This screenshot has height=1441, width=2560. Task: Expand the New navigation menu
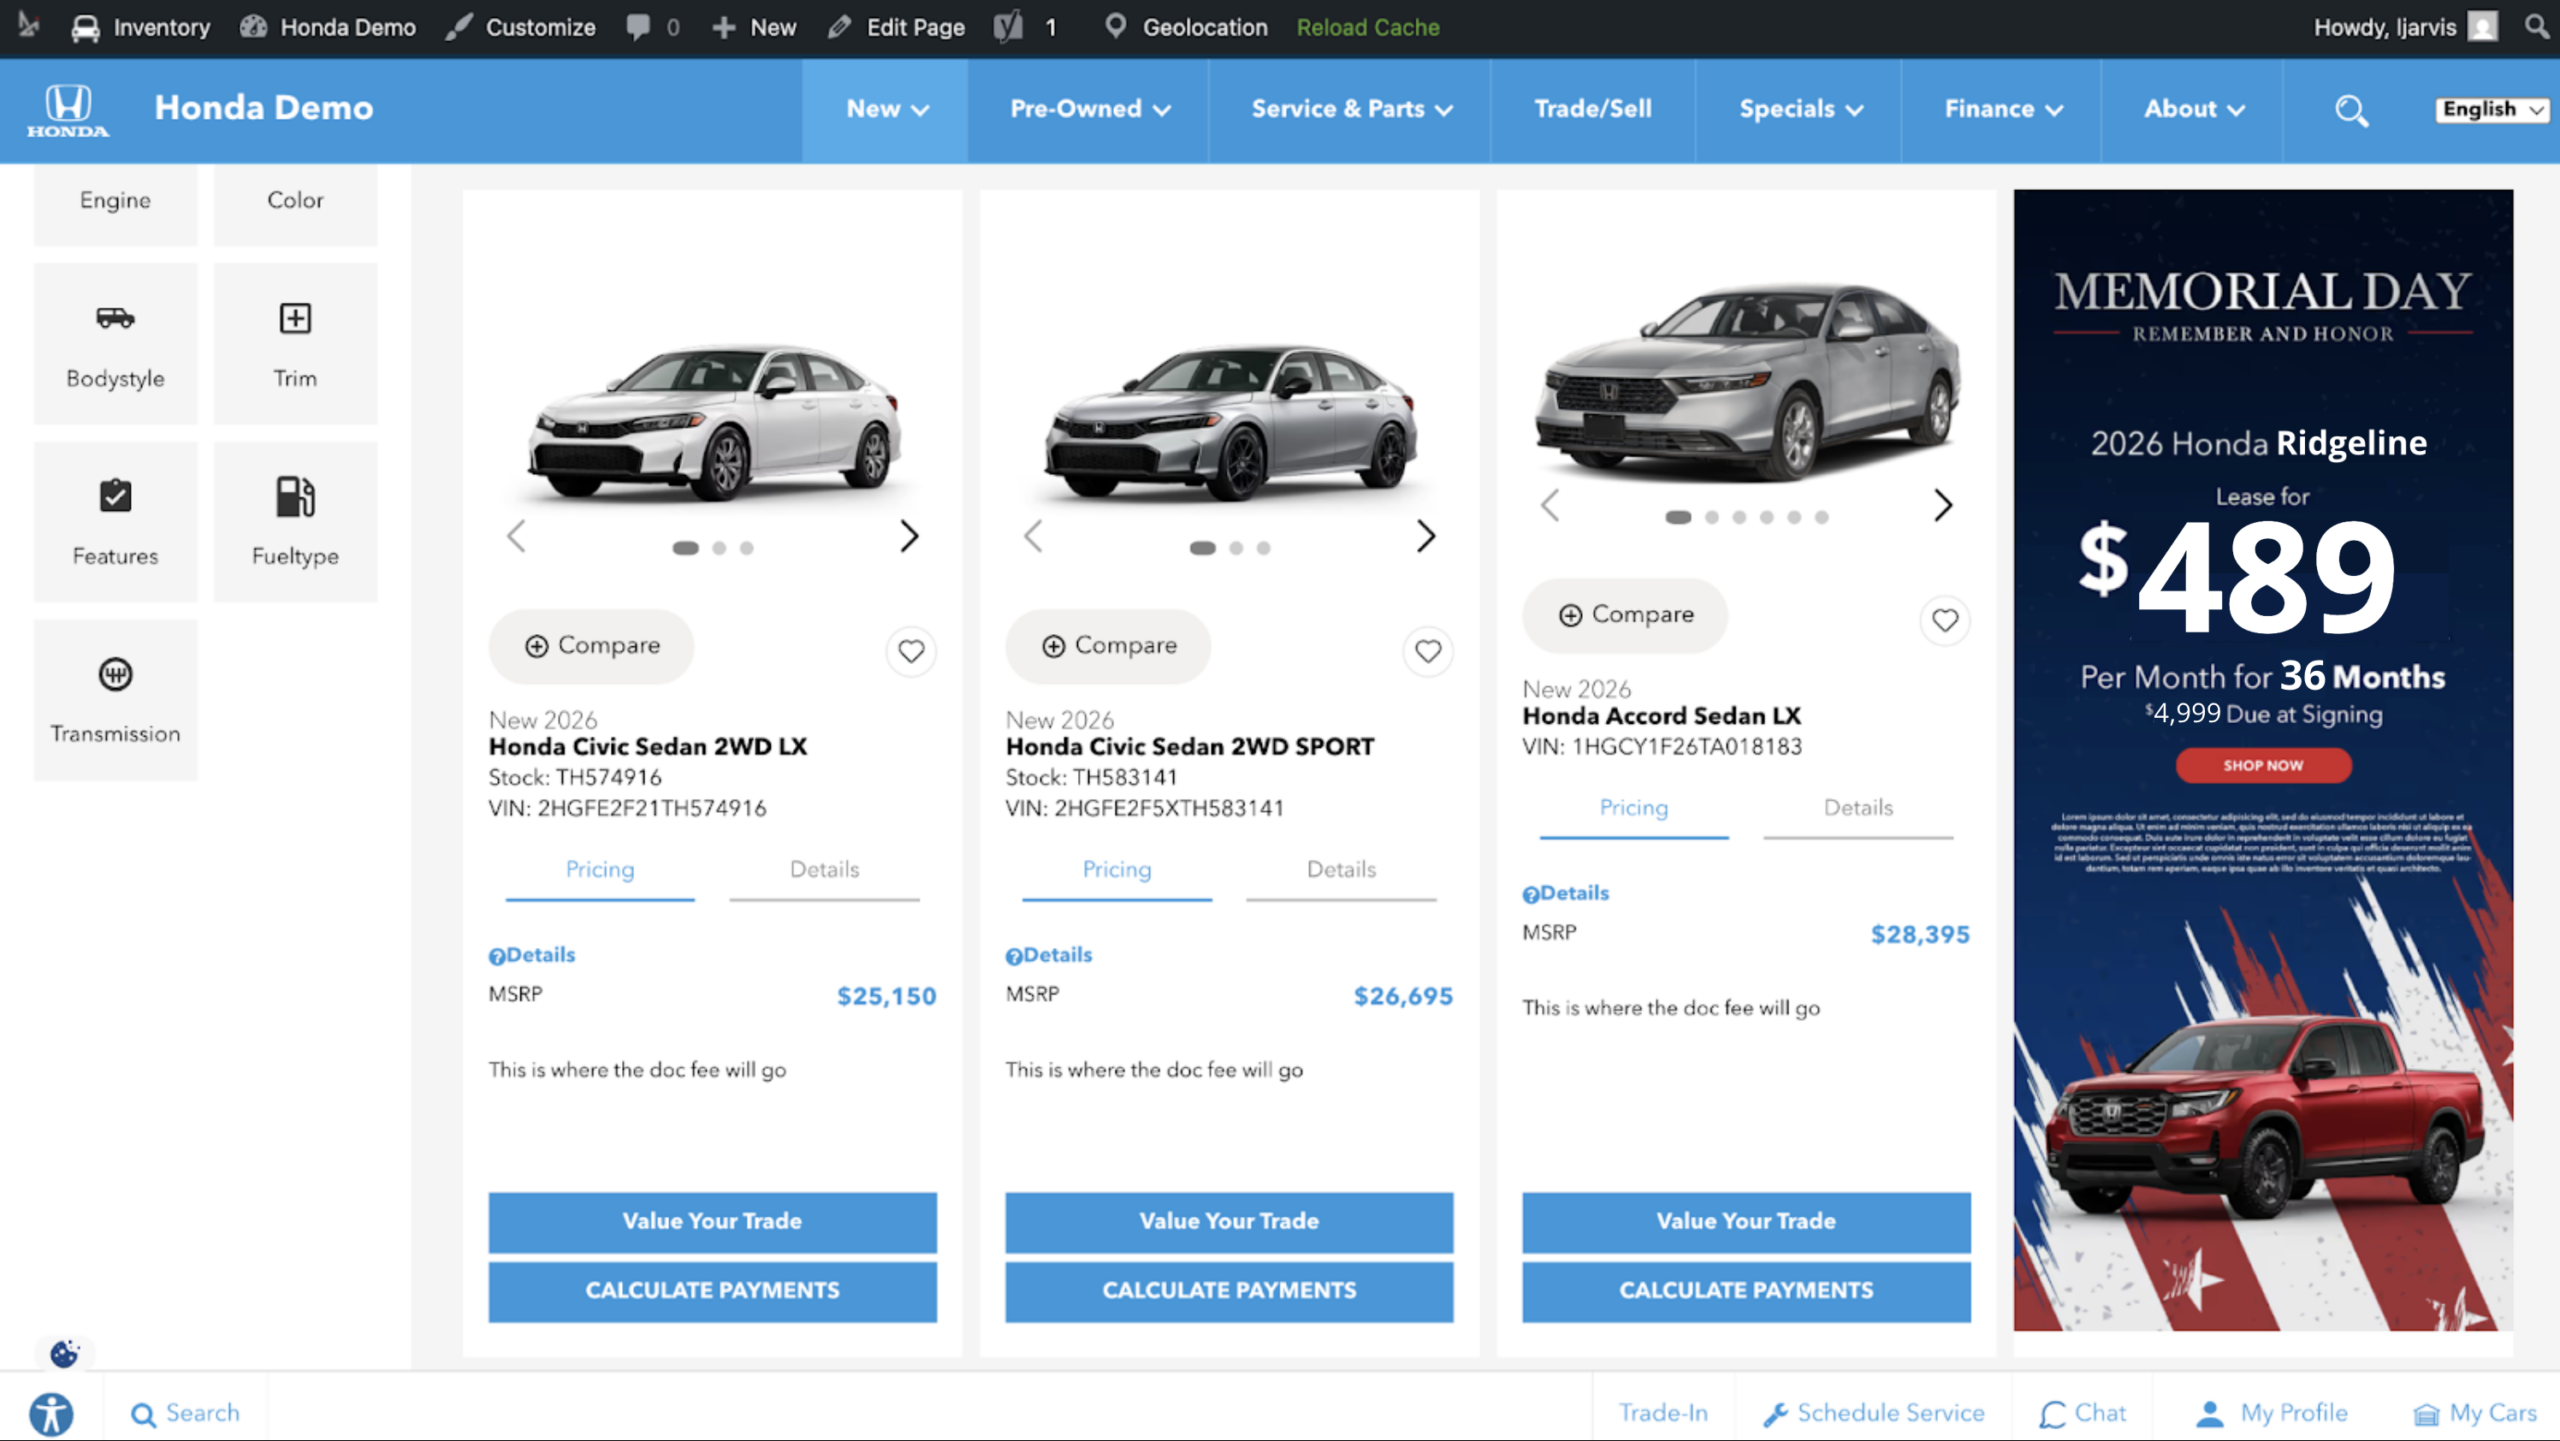tap(886, 109)
